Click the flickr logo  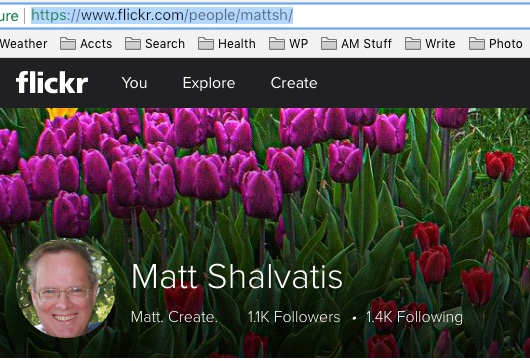tap(52, 82)
